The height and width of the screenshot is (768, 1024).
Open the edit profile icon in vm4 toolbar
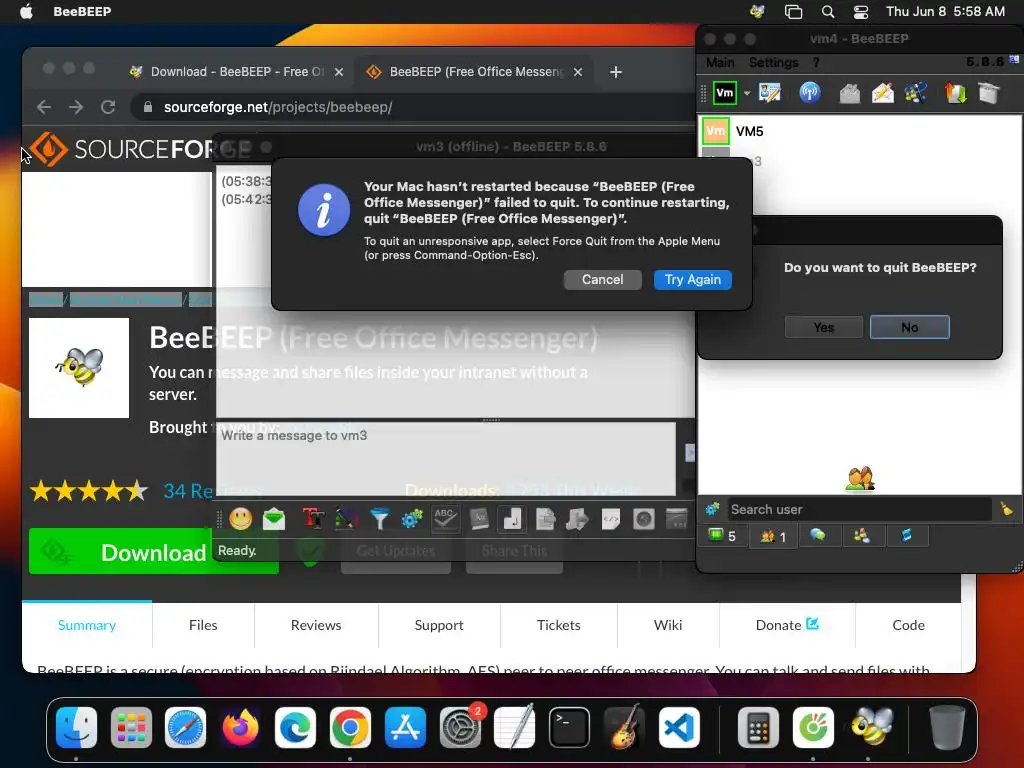pyautogui.click(x=770, y=93)
